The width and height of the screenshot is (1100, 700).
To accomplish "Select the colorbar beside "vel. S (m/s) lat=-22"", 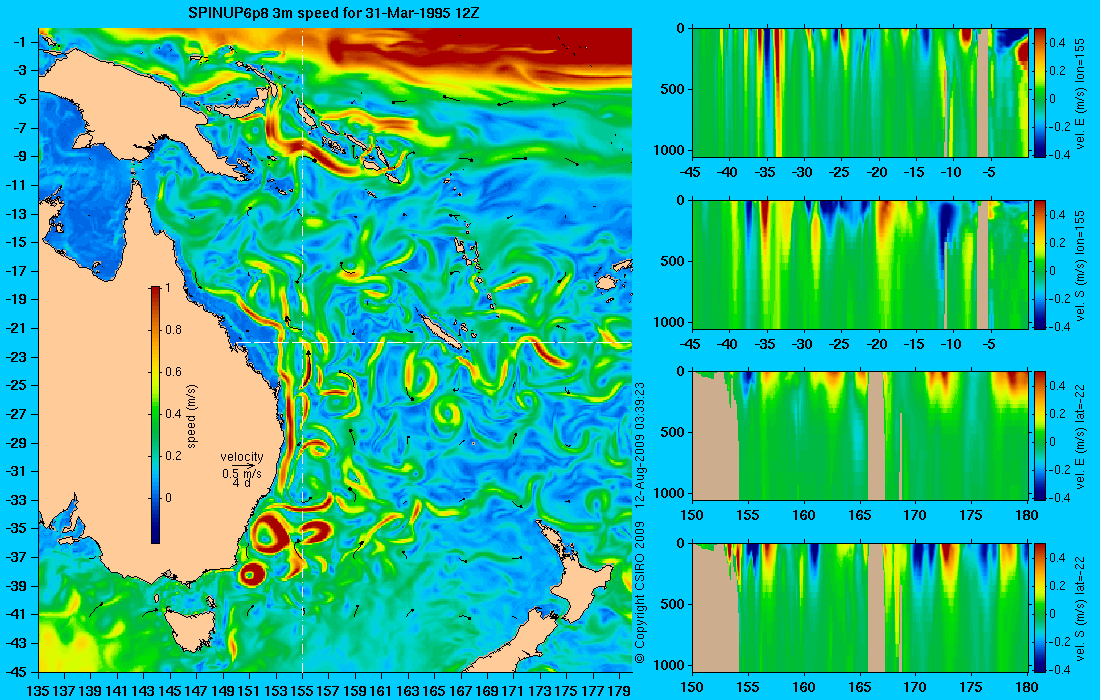I will pyautogui.click(x=1040, y=607).
